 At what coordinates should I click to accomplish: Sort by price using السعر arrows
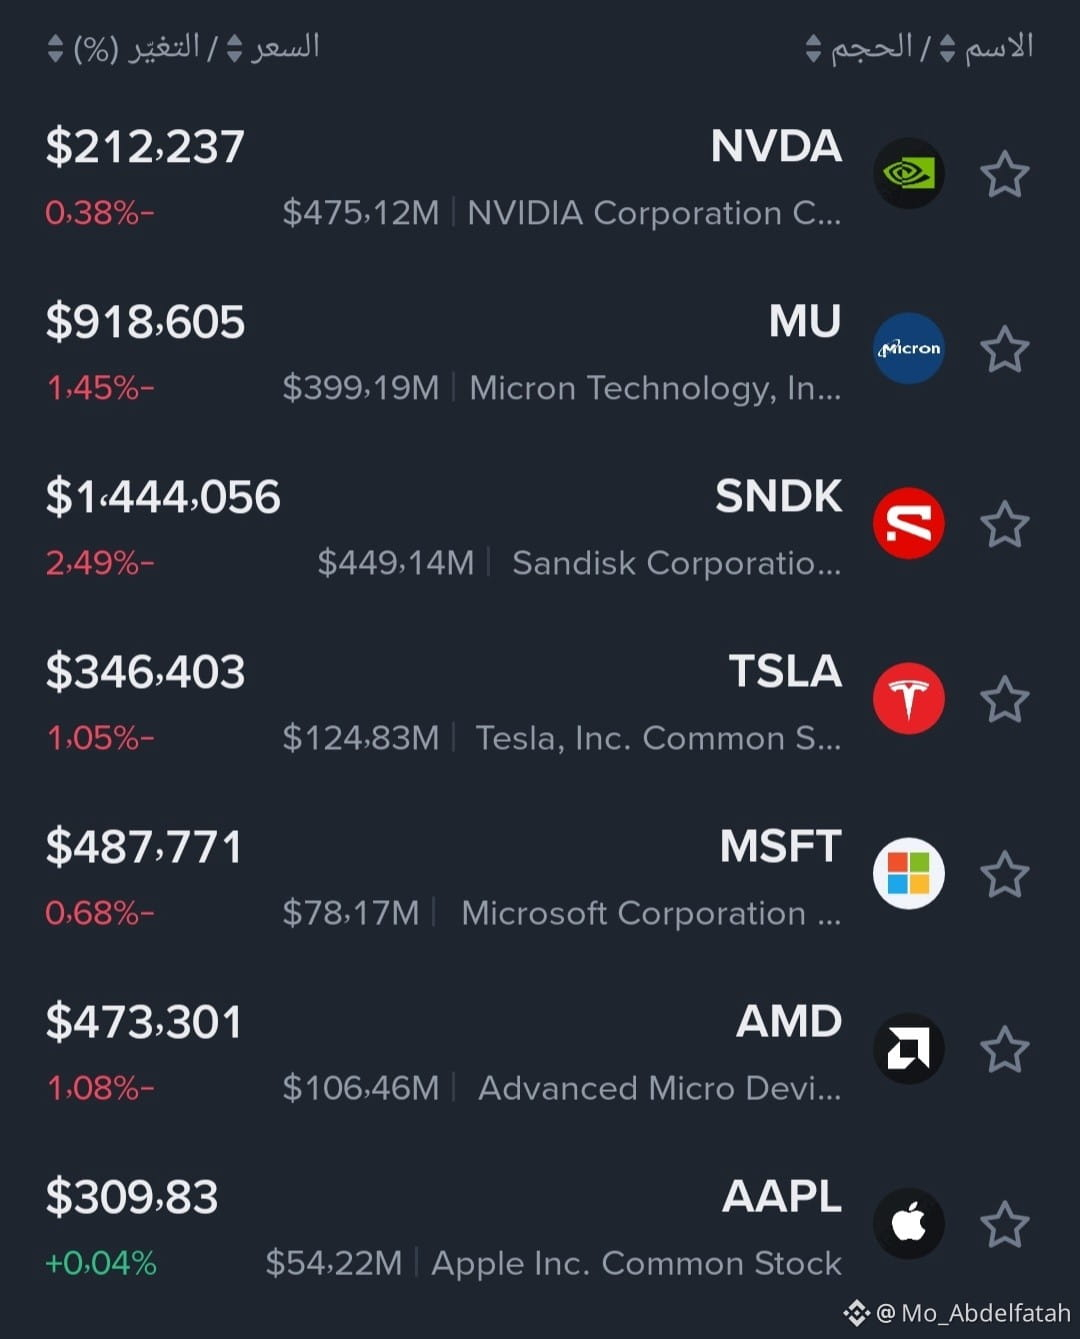click(x=234, y=48)
